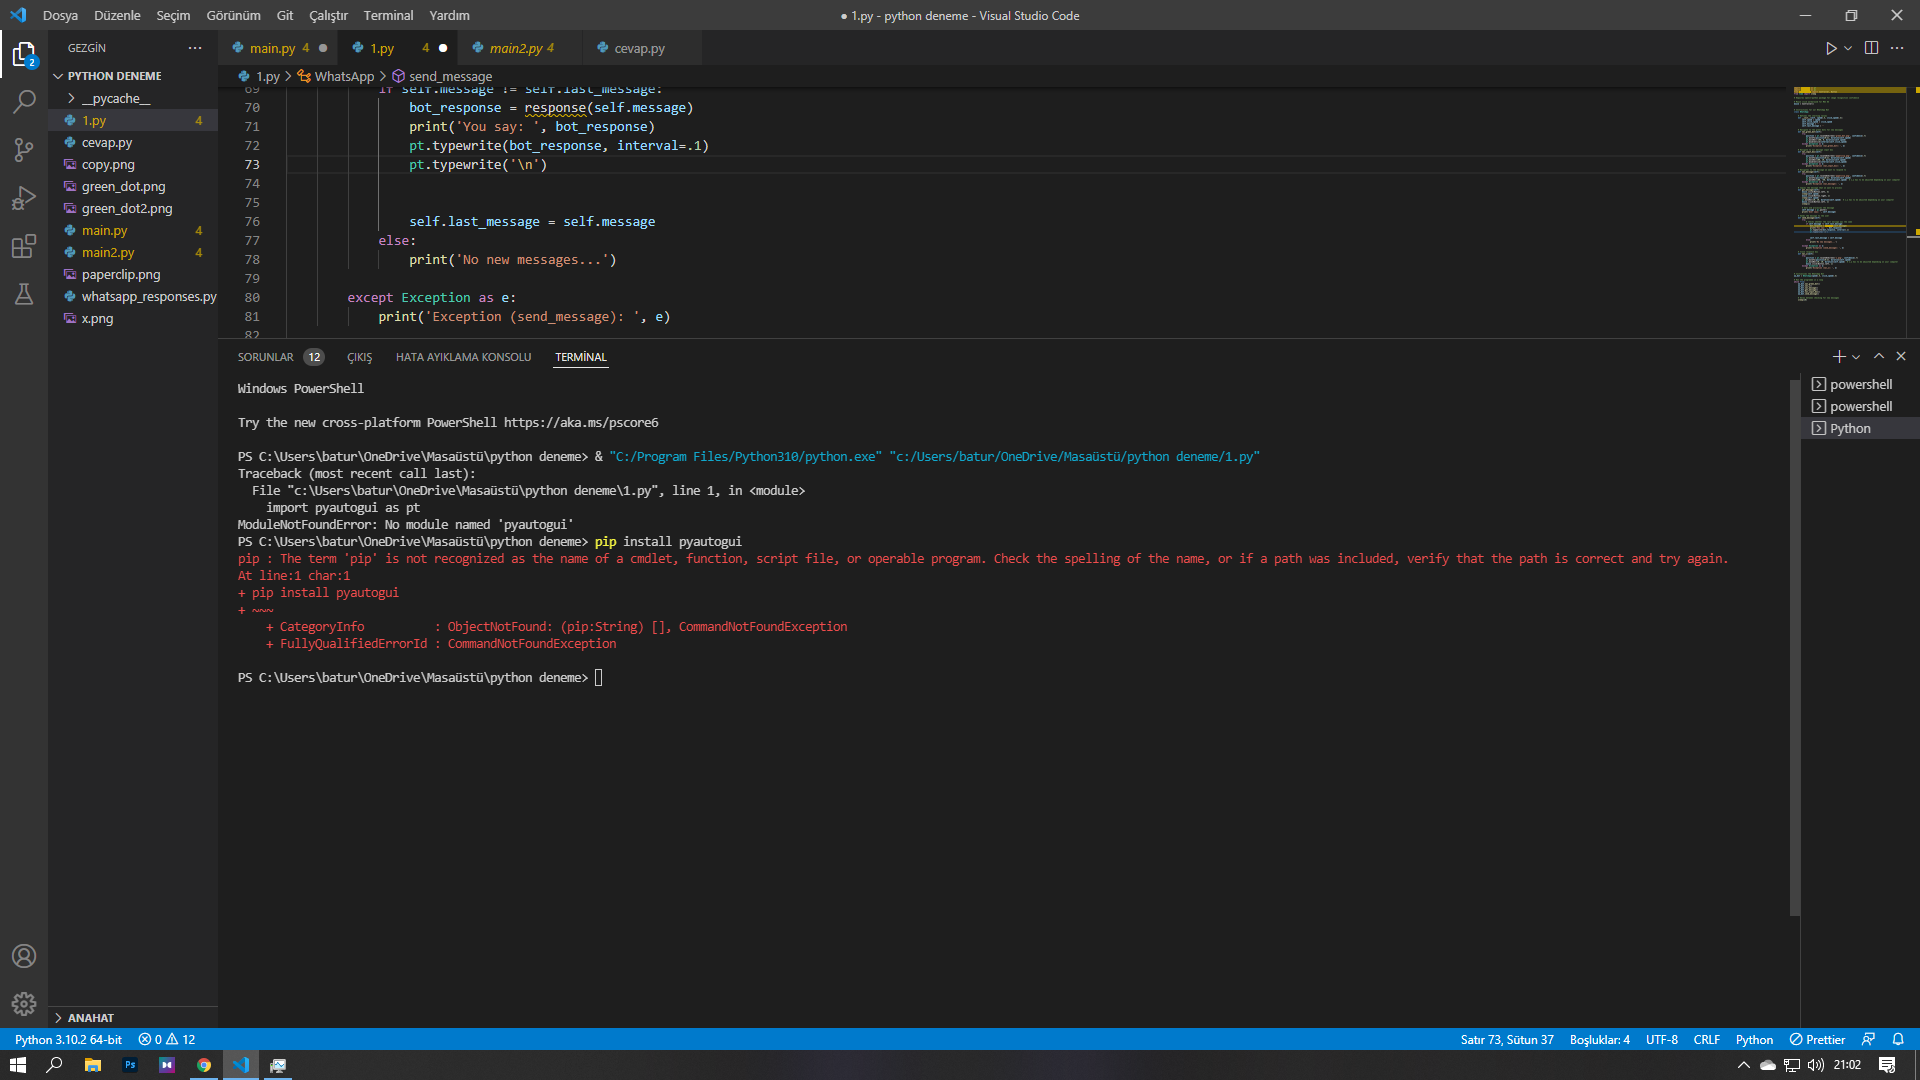Open the VS Code logo application menu
This screenshot has height=1080, width=1920.
[x=18, y=15]
